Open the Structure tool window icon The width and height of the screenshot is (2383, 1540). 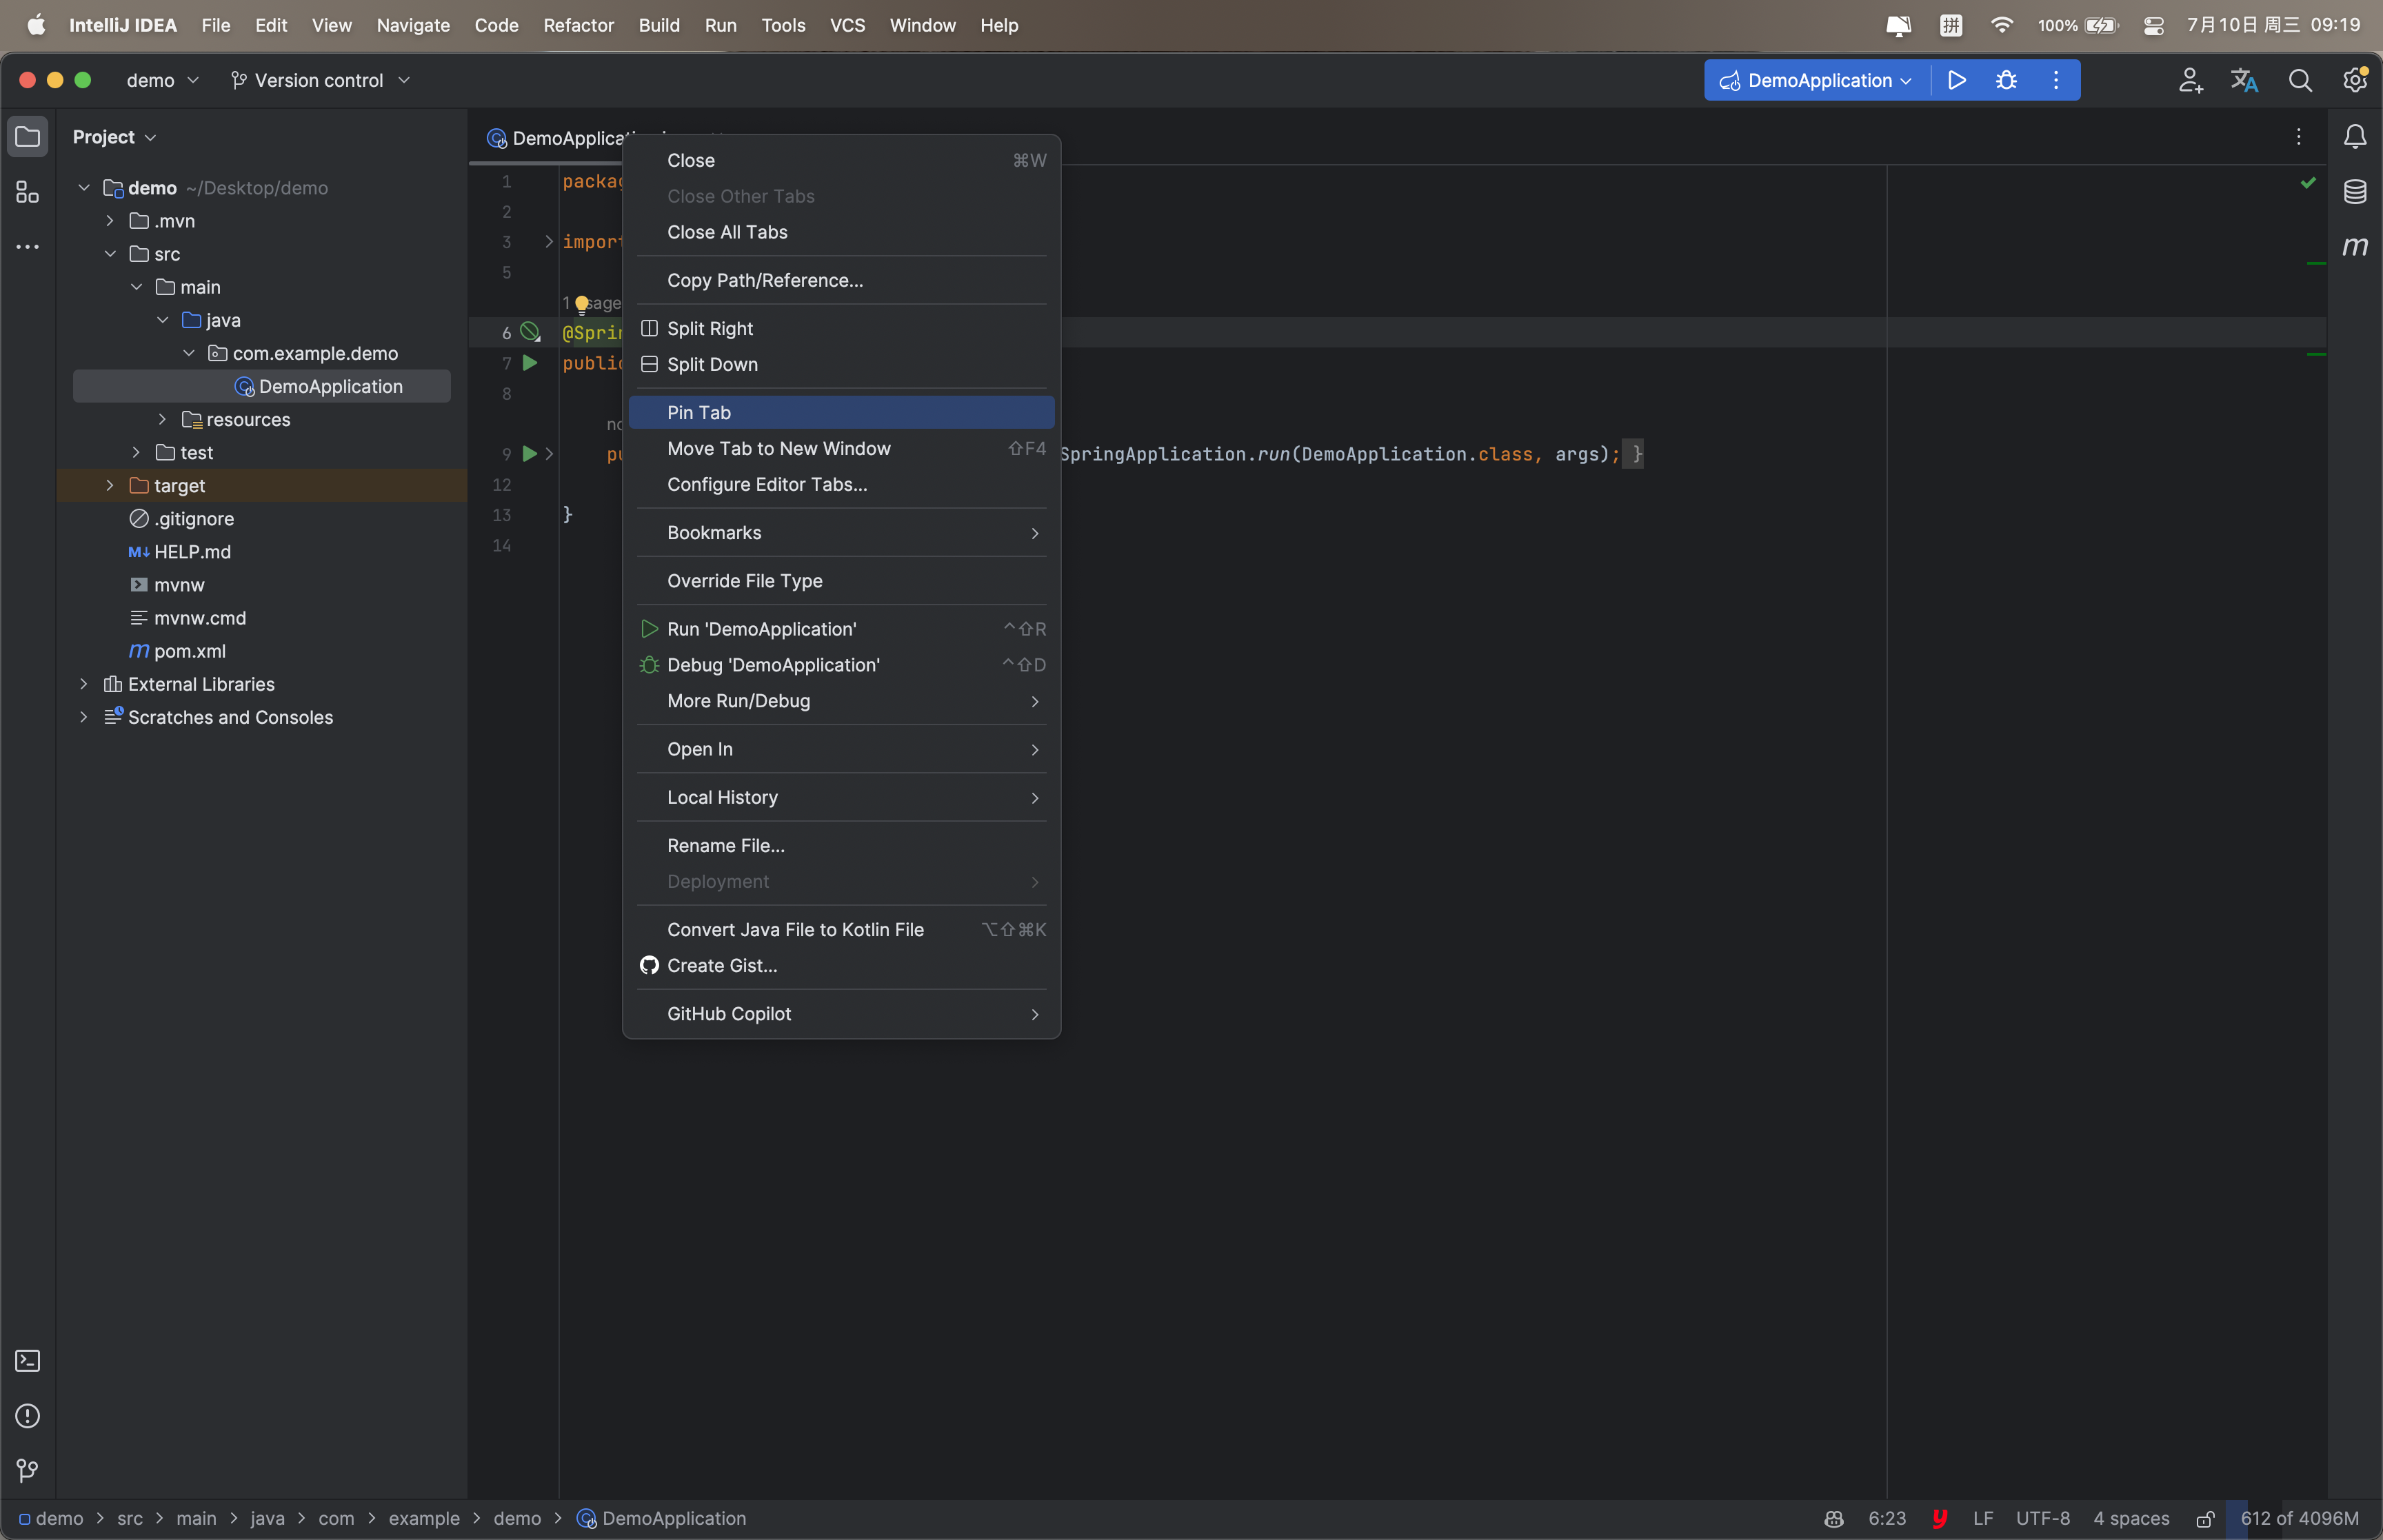click(28, 192)
